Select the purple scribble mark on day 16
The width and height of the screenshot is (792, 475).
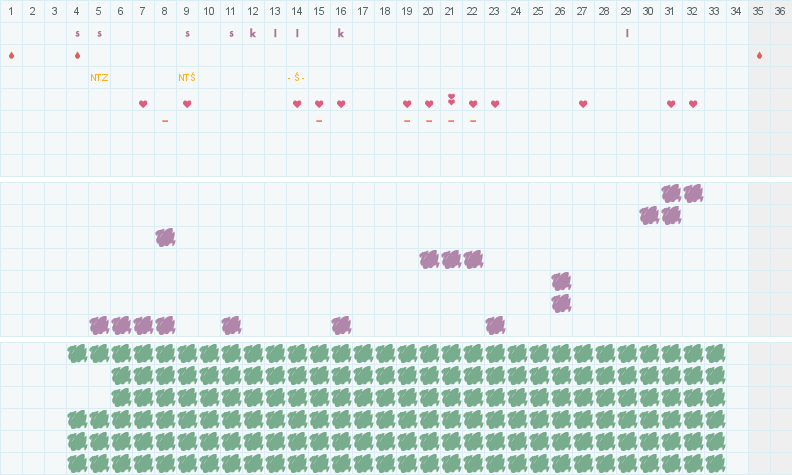341,325
